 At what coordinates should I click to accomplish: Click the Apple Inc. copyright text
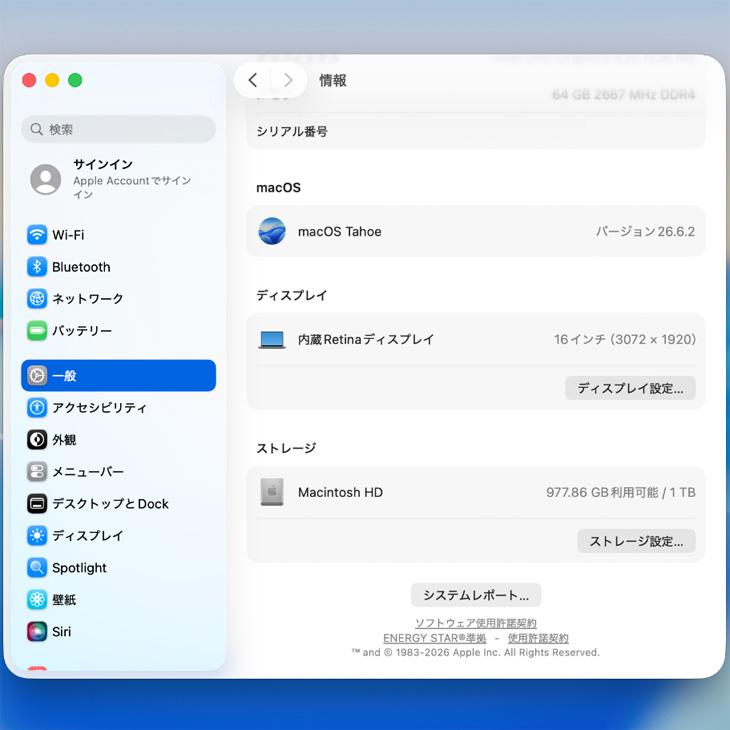(476, 652)
